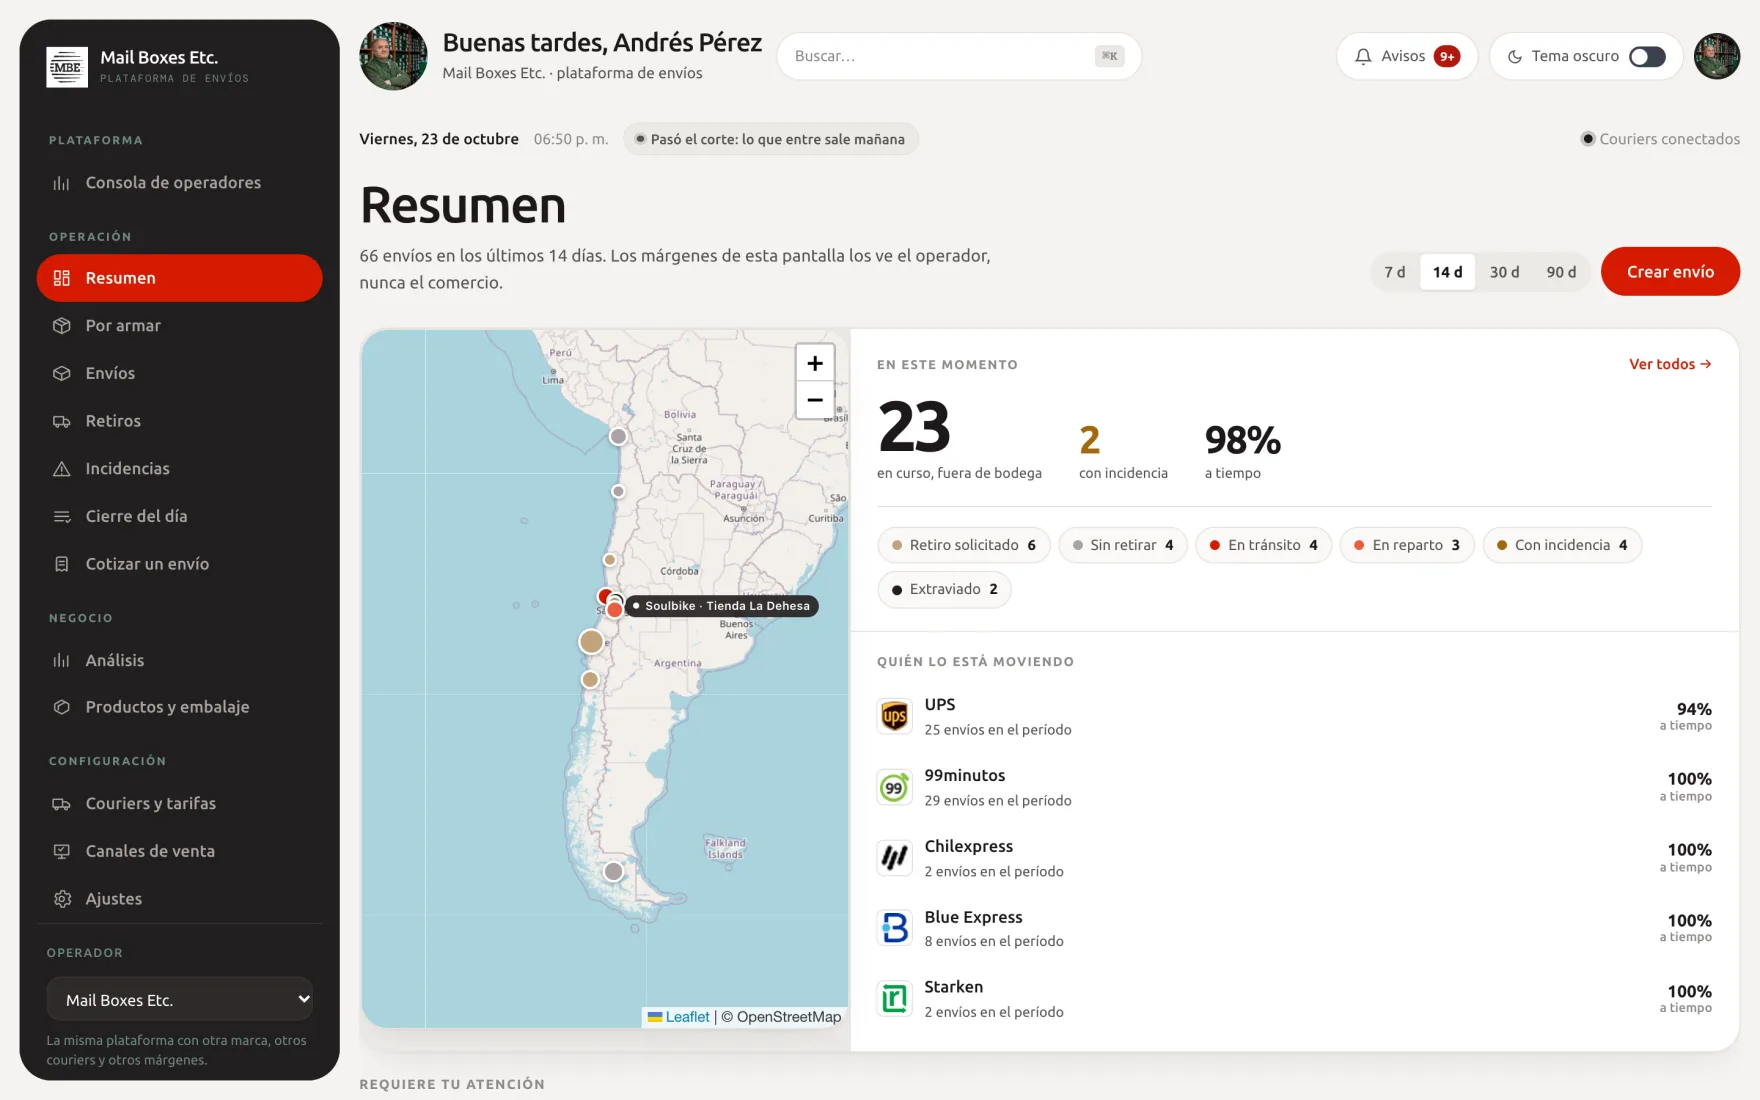Click the Retiros truck icon

coord(62,421)
